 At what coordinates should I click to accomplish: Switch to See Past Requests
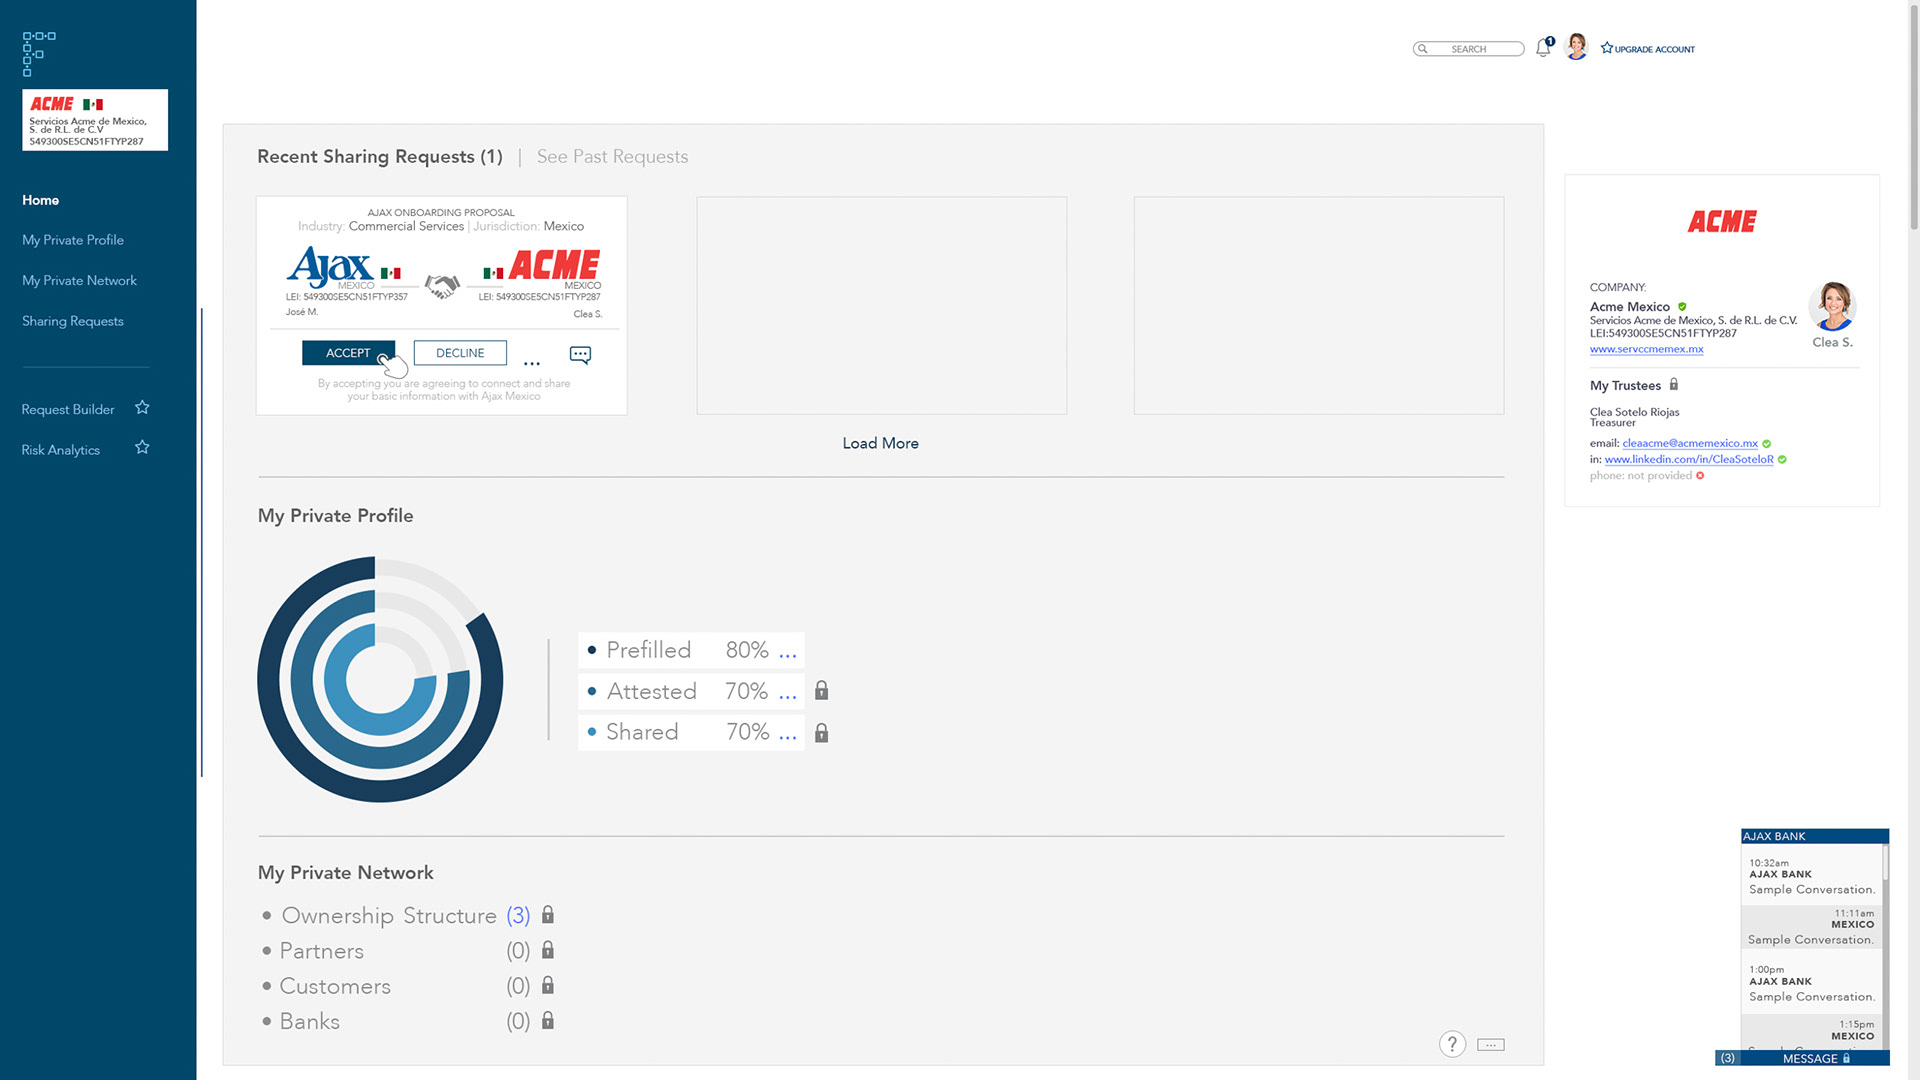pos(612,157)
